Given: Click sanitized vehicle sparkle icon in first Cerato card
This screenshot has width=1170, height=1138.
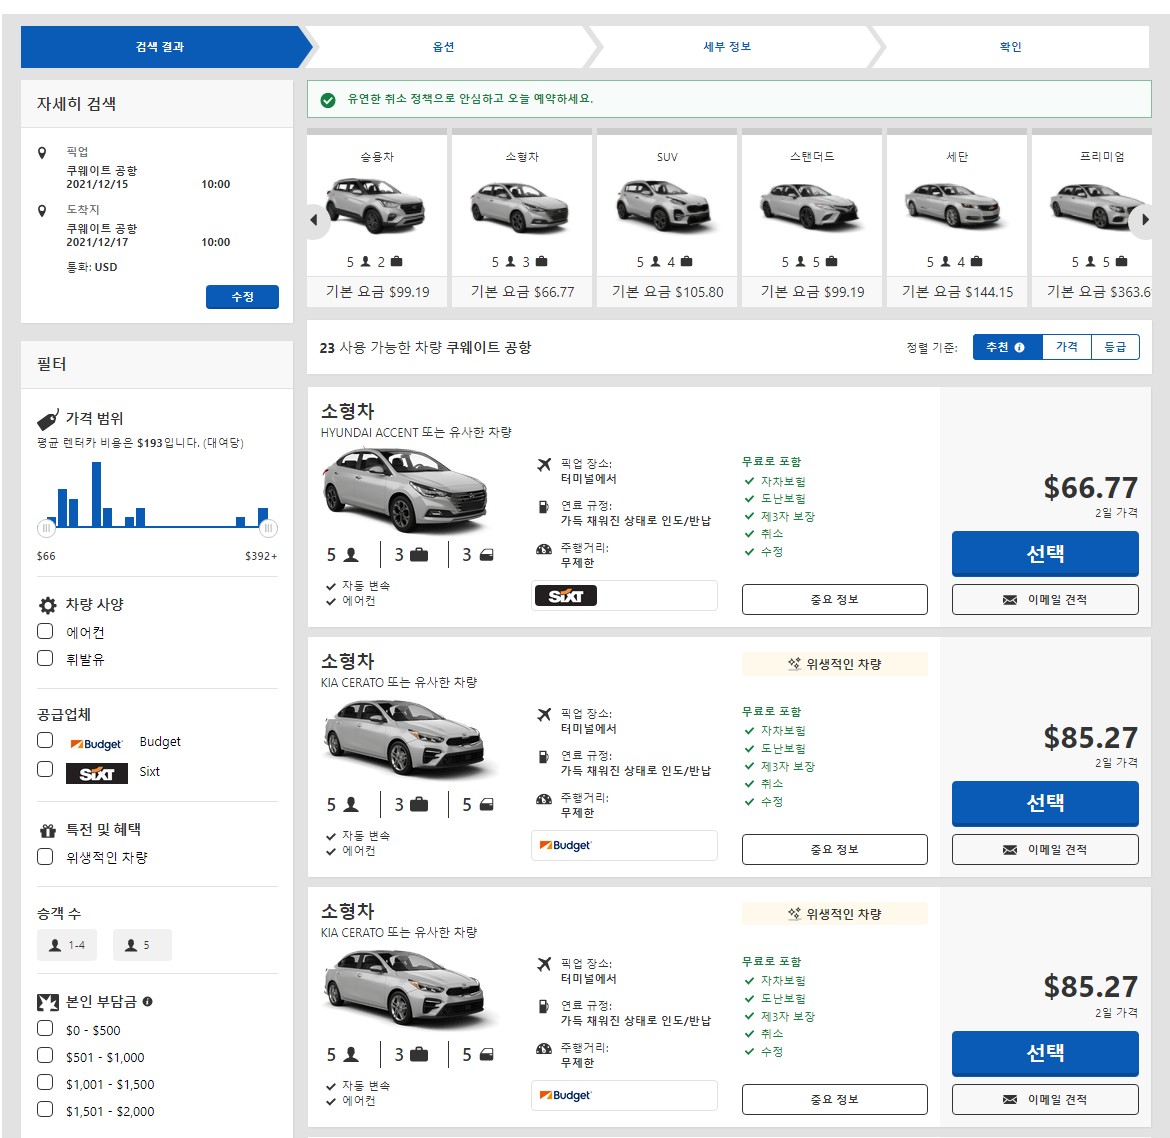Looking at the screenshot, I should pos(795,663).
